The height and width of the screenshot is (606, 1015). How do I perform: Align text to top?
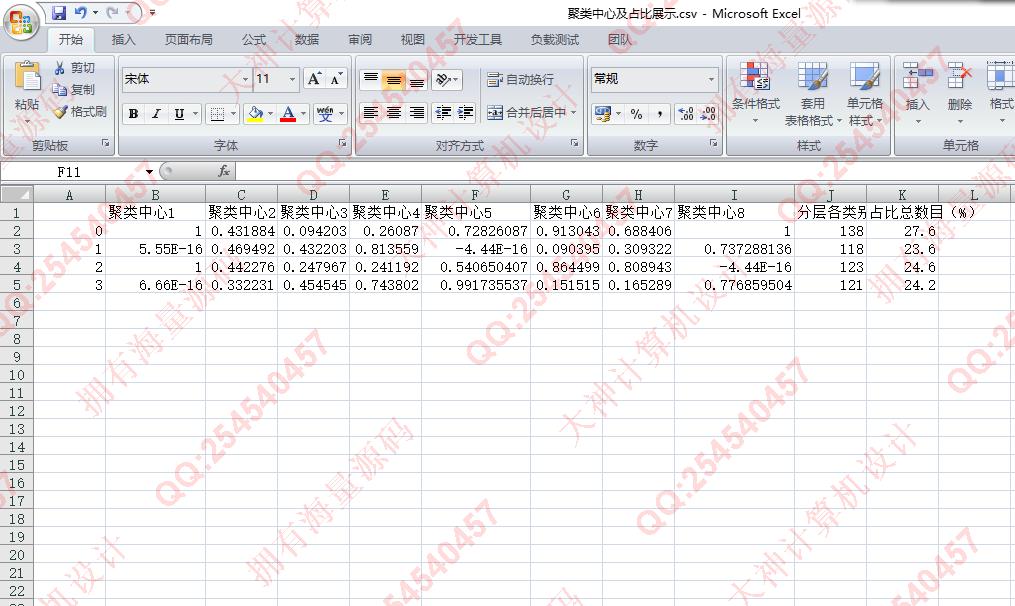(370, 80)
